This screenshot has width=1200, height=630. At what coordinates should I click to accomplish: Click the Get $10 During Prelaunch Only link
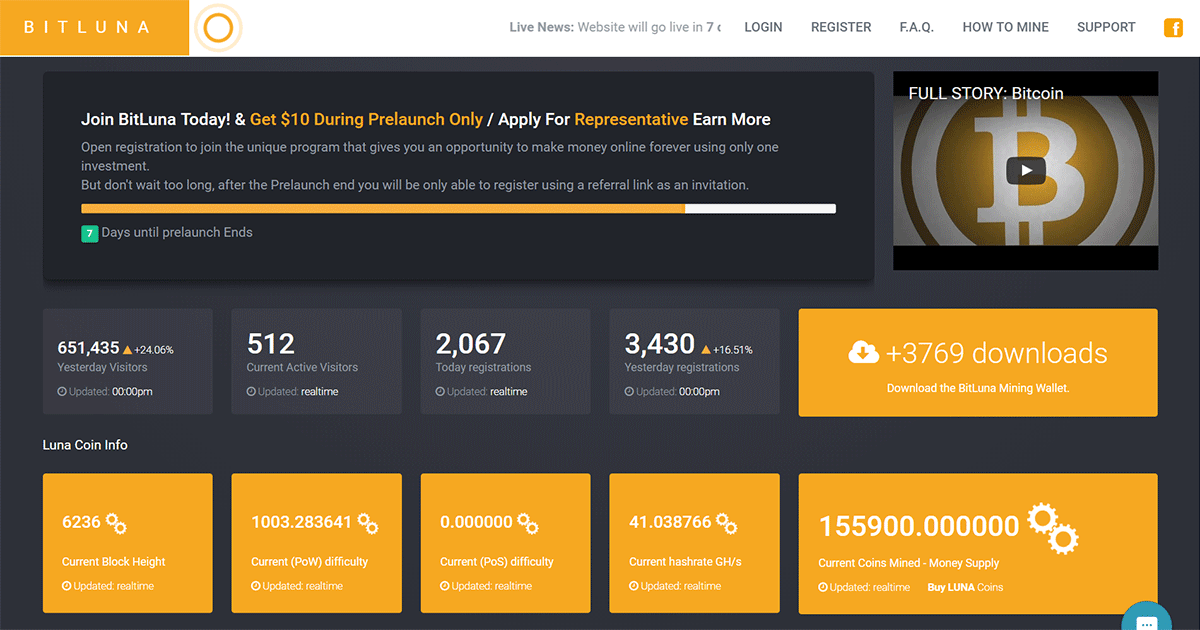[366, 119]
